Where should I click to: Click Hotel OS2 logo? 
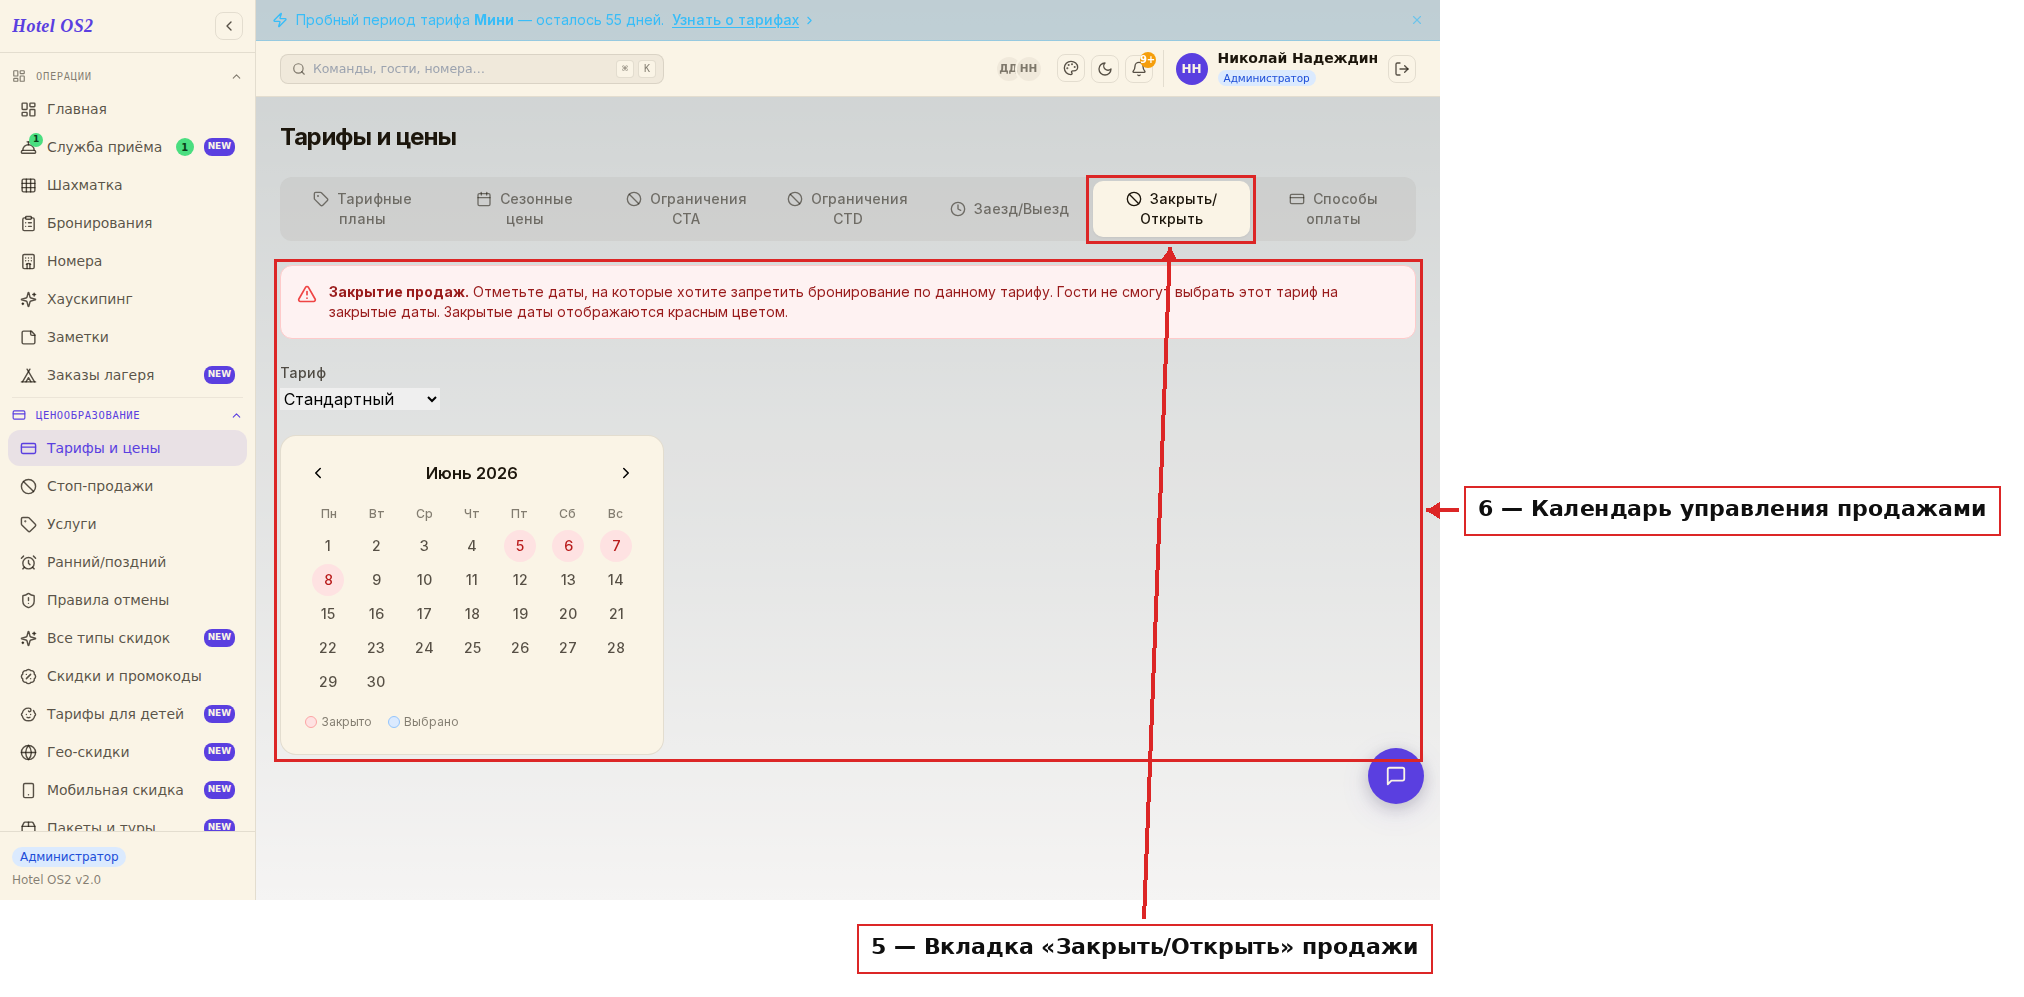(x=53, y=26)
